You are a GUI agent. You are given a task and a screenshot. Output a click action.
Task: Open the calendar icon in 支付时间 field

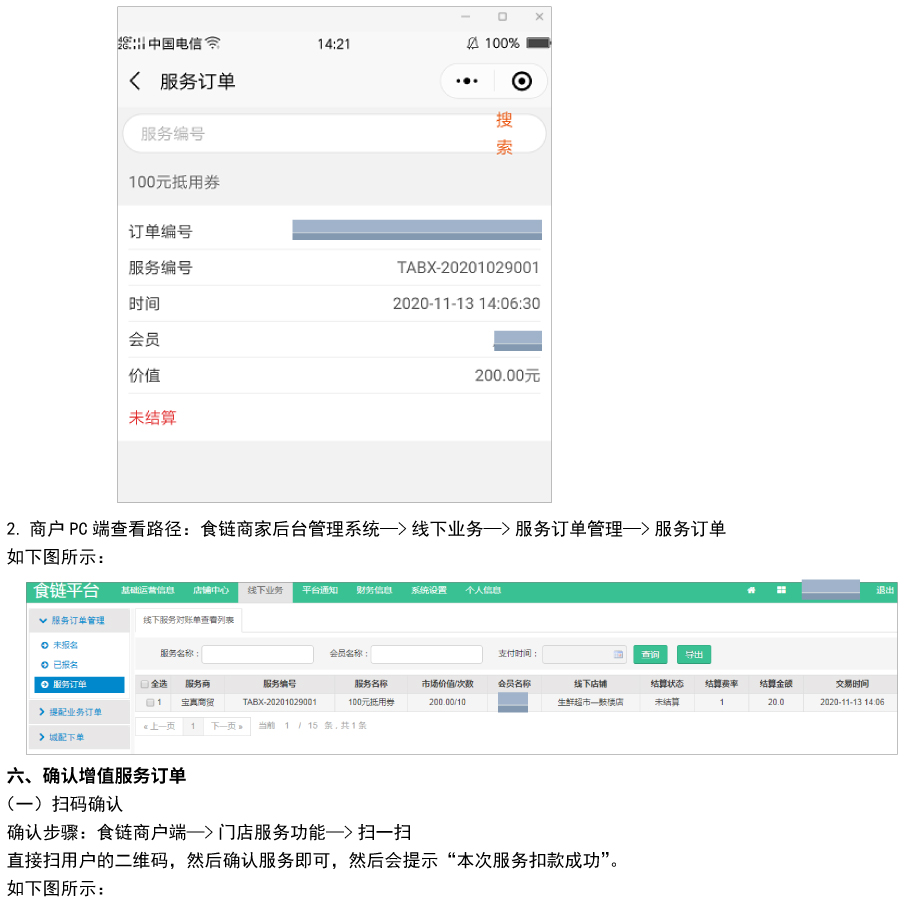[618, 655]
